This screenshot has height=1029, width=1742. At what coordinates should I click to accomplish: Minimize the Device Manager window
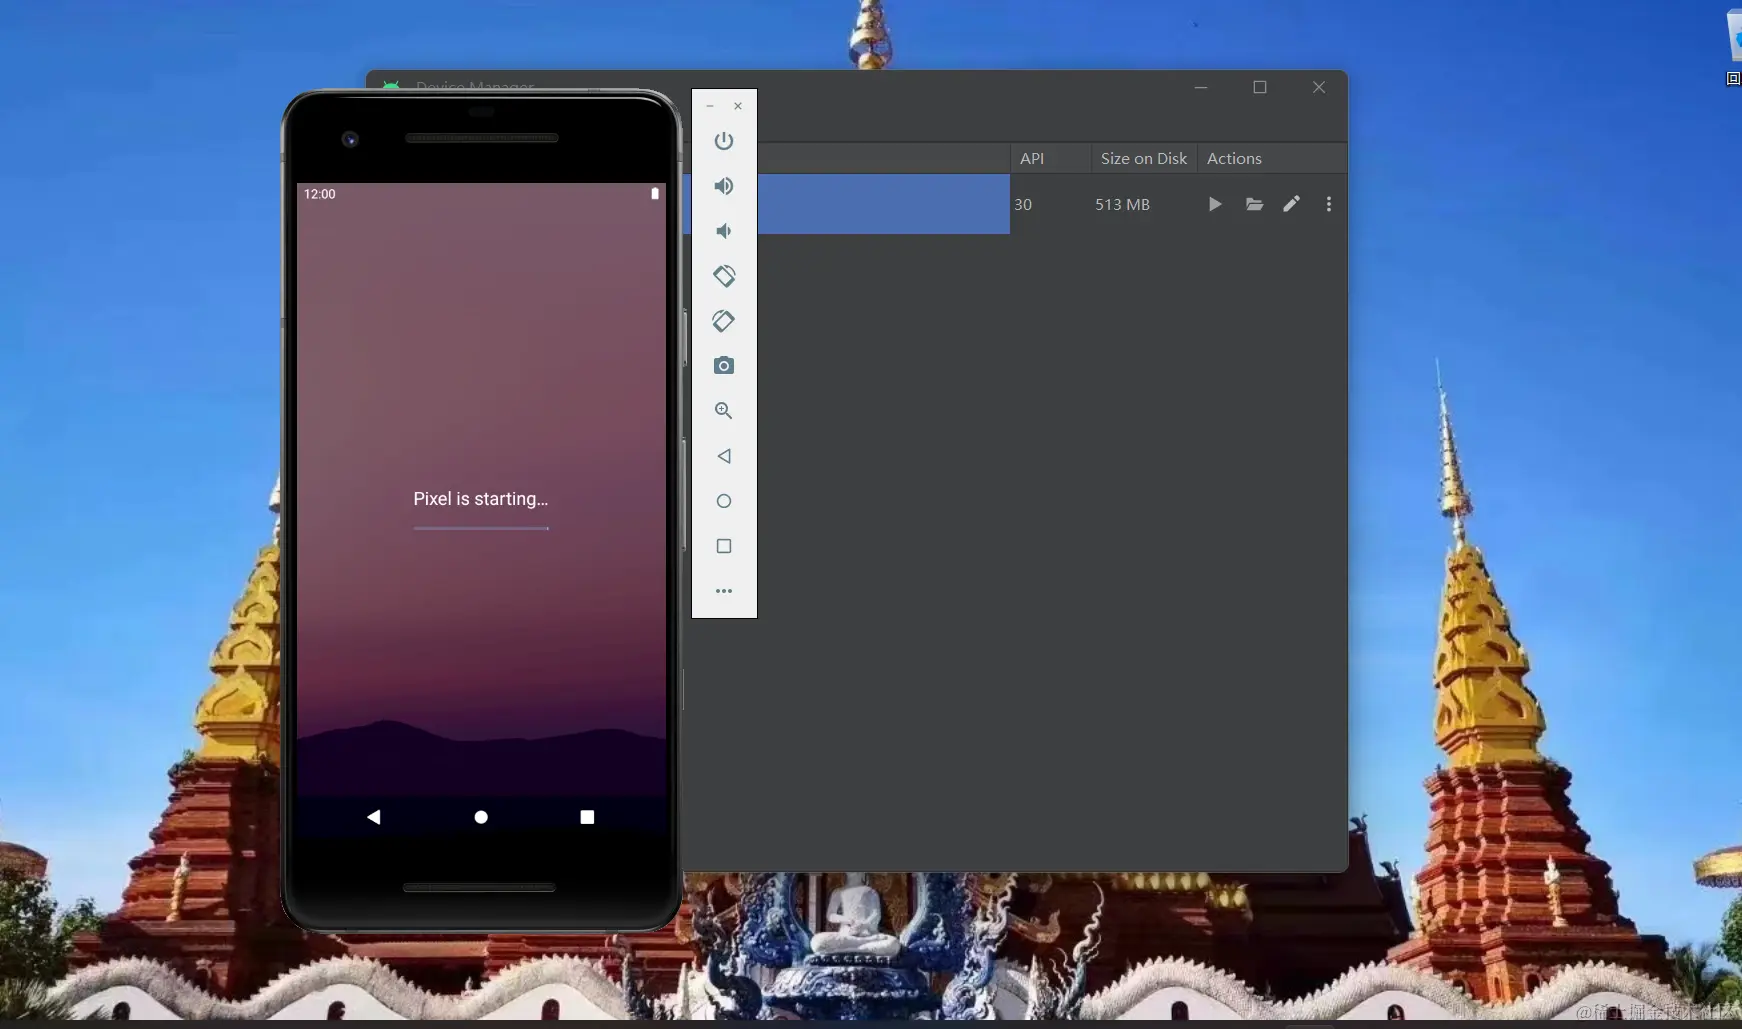click(1201, 87)
